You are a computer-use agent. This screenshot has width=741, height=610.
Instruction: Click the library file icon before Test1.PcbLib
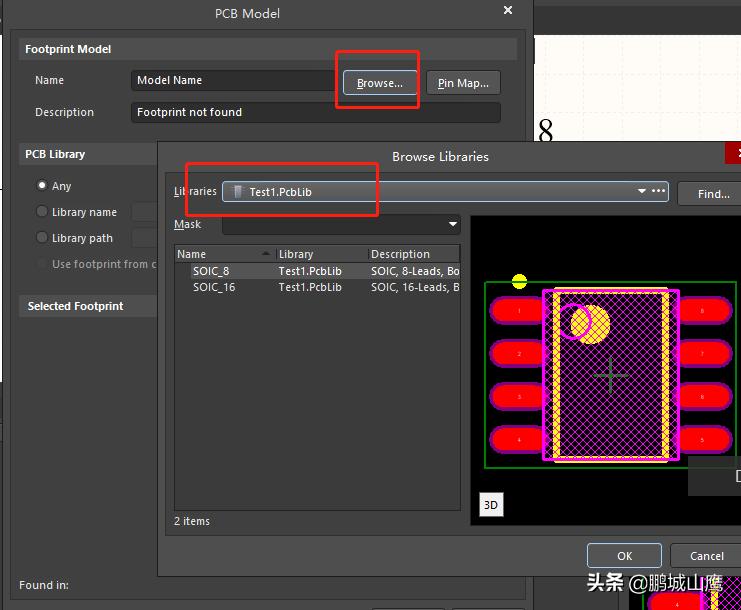(x=237, y=192)
